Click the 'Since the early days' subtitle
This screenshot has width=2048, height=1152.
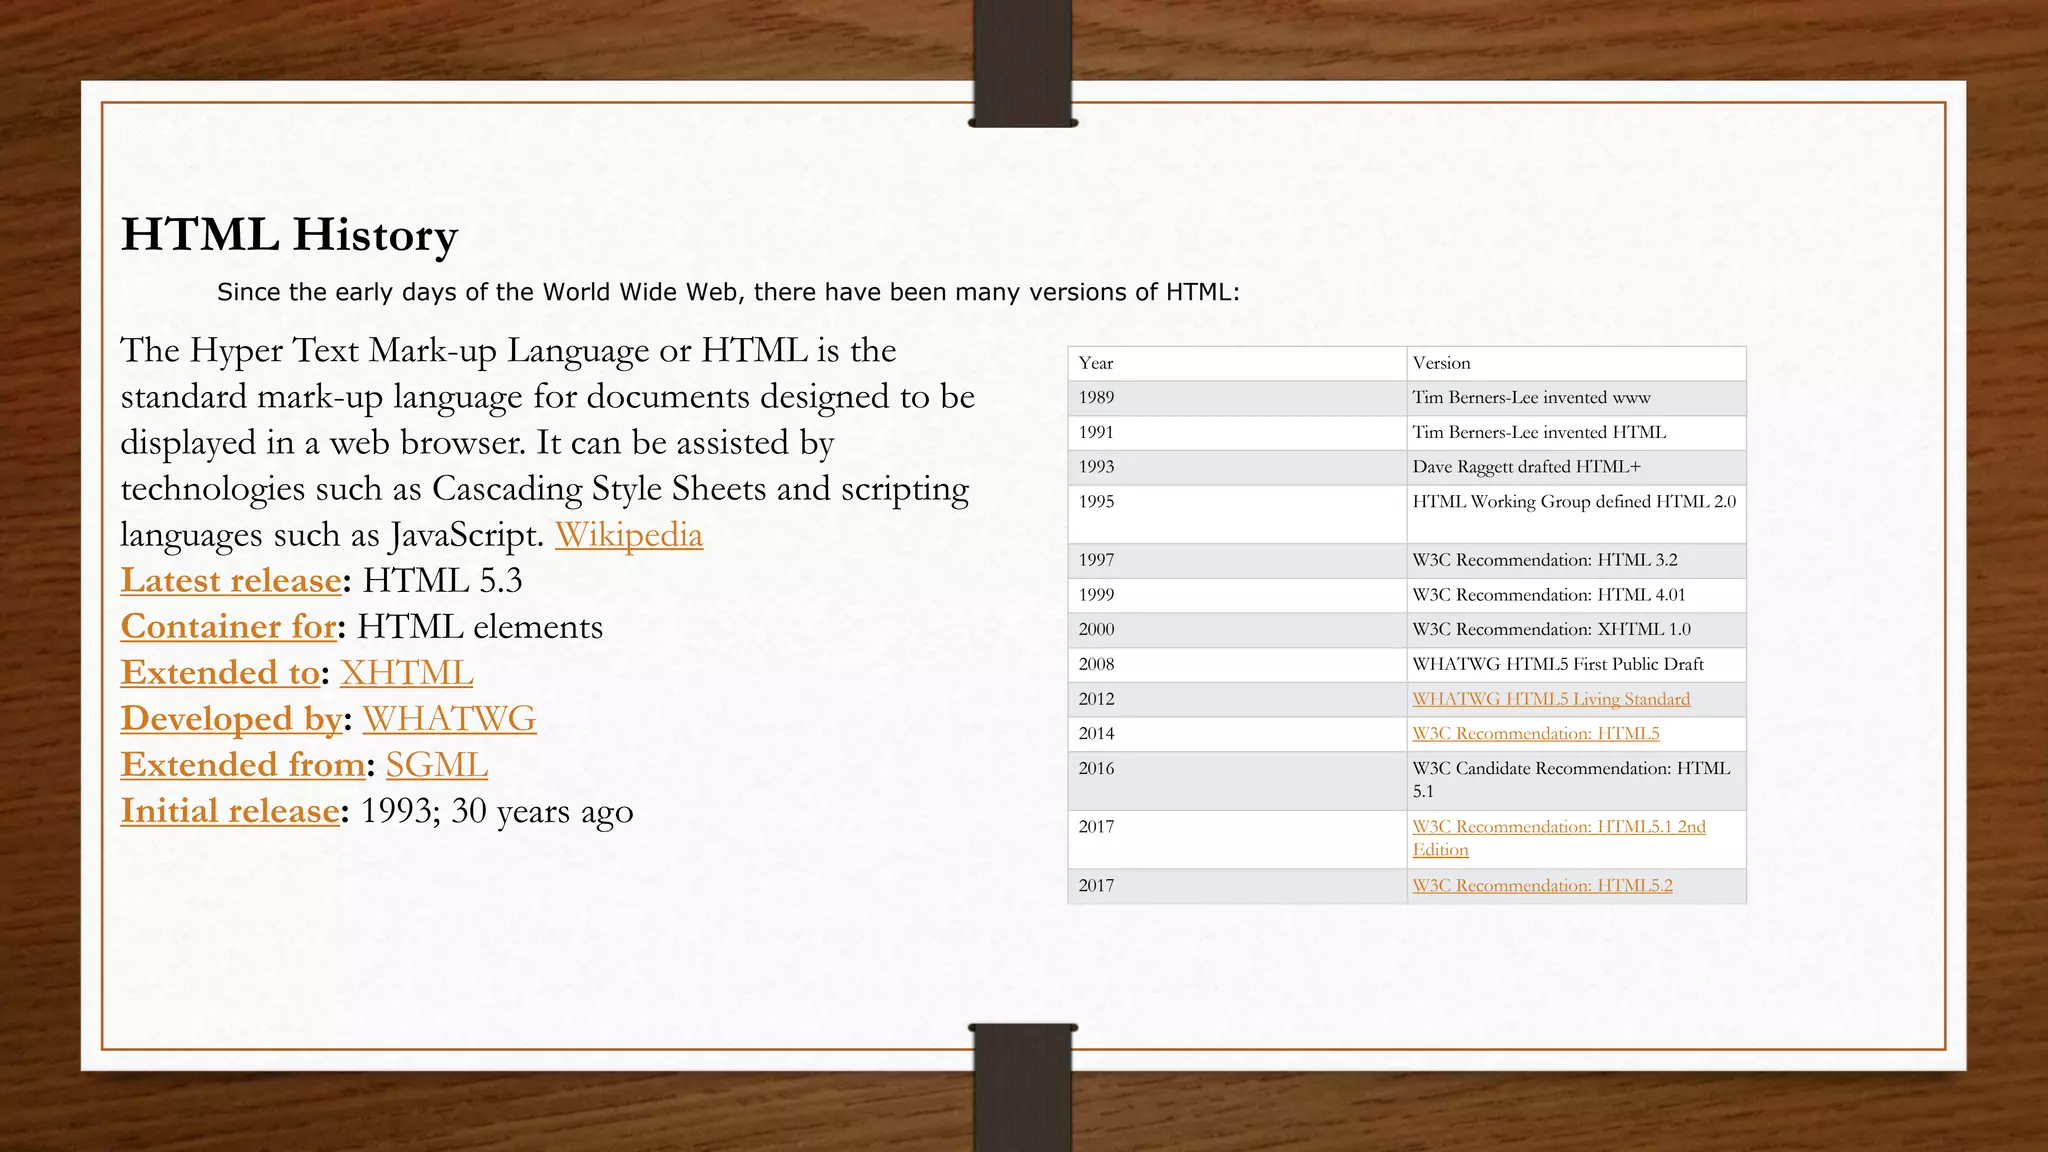pyautogui.click(x=728, y=292)
